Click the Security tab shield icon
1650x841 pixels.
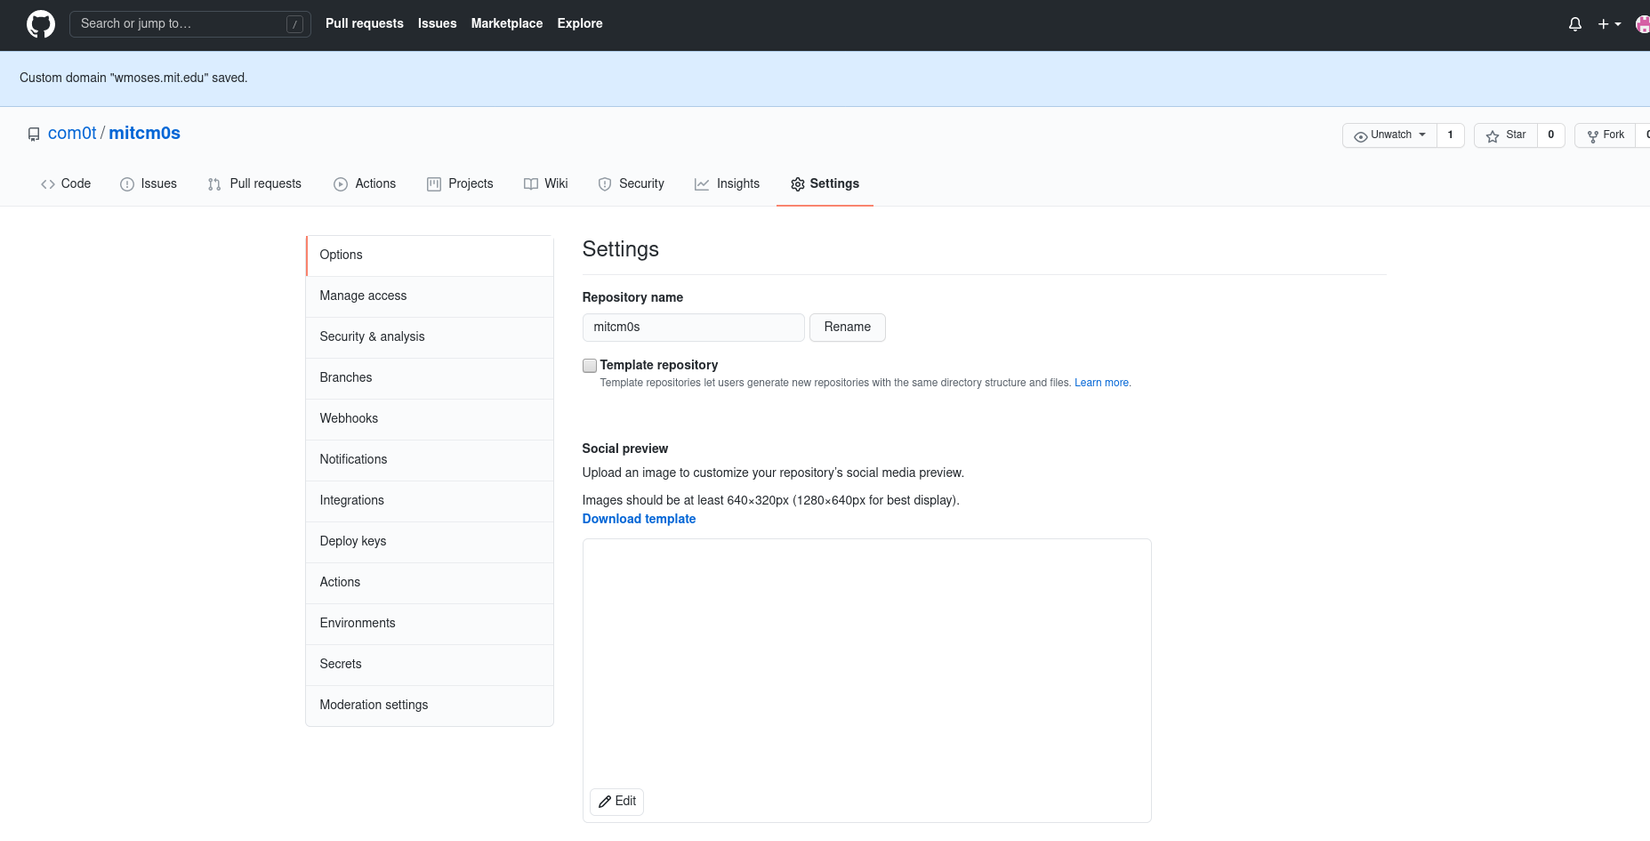tap(605, 184)
